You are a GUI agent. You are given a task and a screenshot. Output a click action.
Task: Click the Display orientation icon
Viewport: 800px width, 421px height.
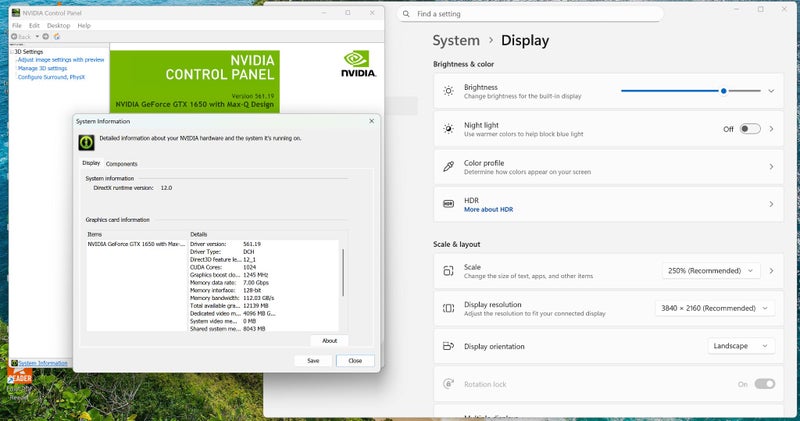[448, 346]
